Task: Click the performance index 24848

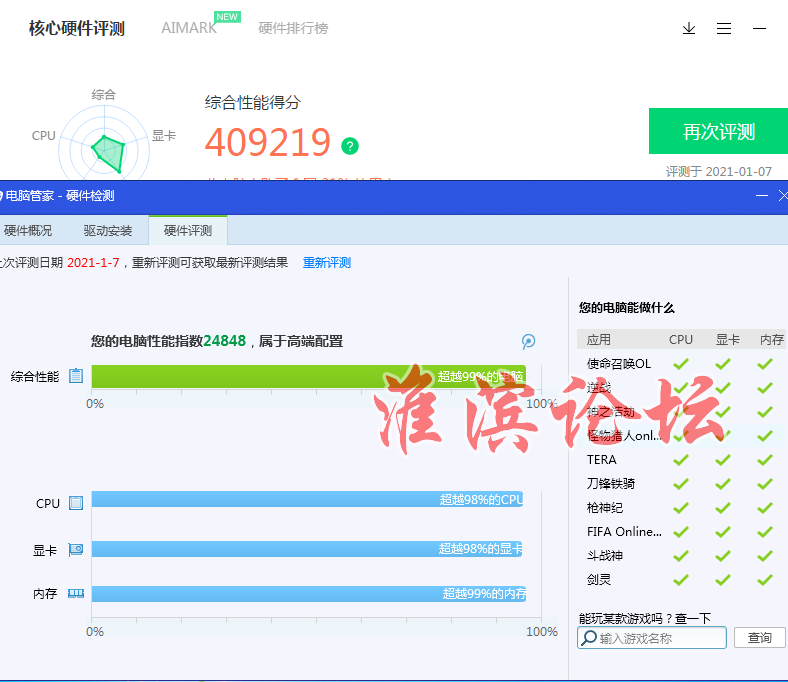Action: coord(225,341)
